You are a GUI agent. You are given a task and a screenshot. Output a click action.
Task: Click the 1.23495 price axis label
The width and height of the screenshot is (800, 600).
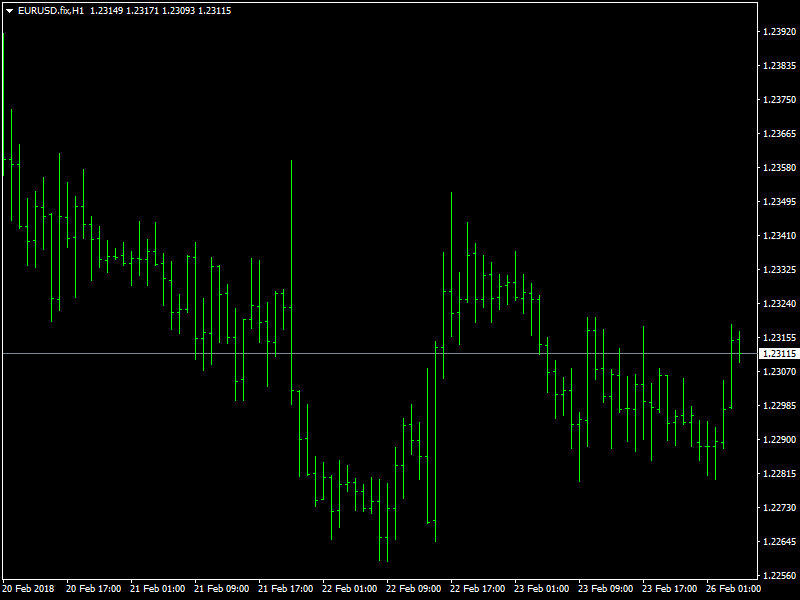[779, 202]
